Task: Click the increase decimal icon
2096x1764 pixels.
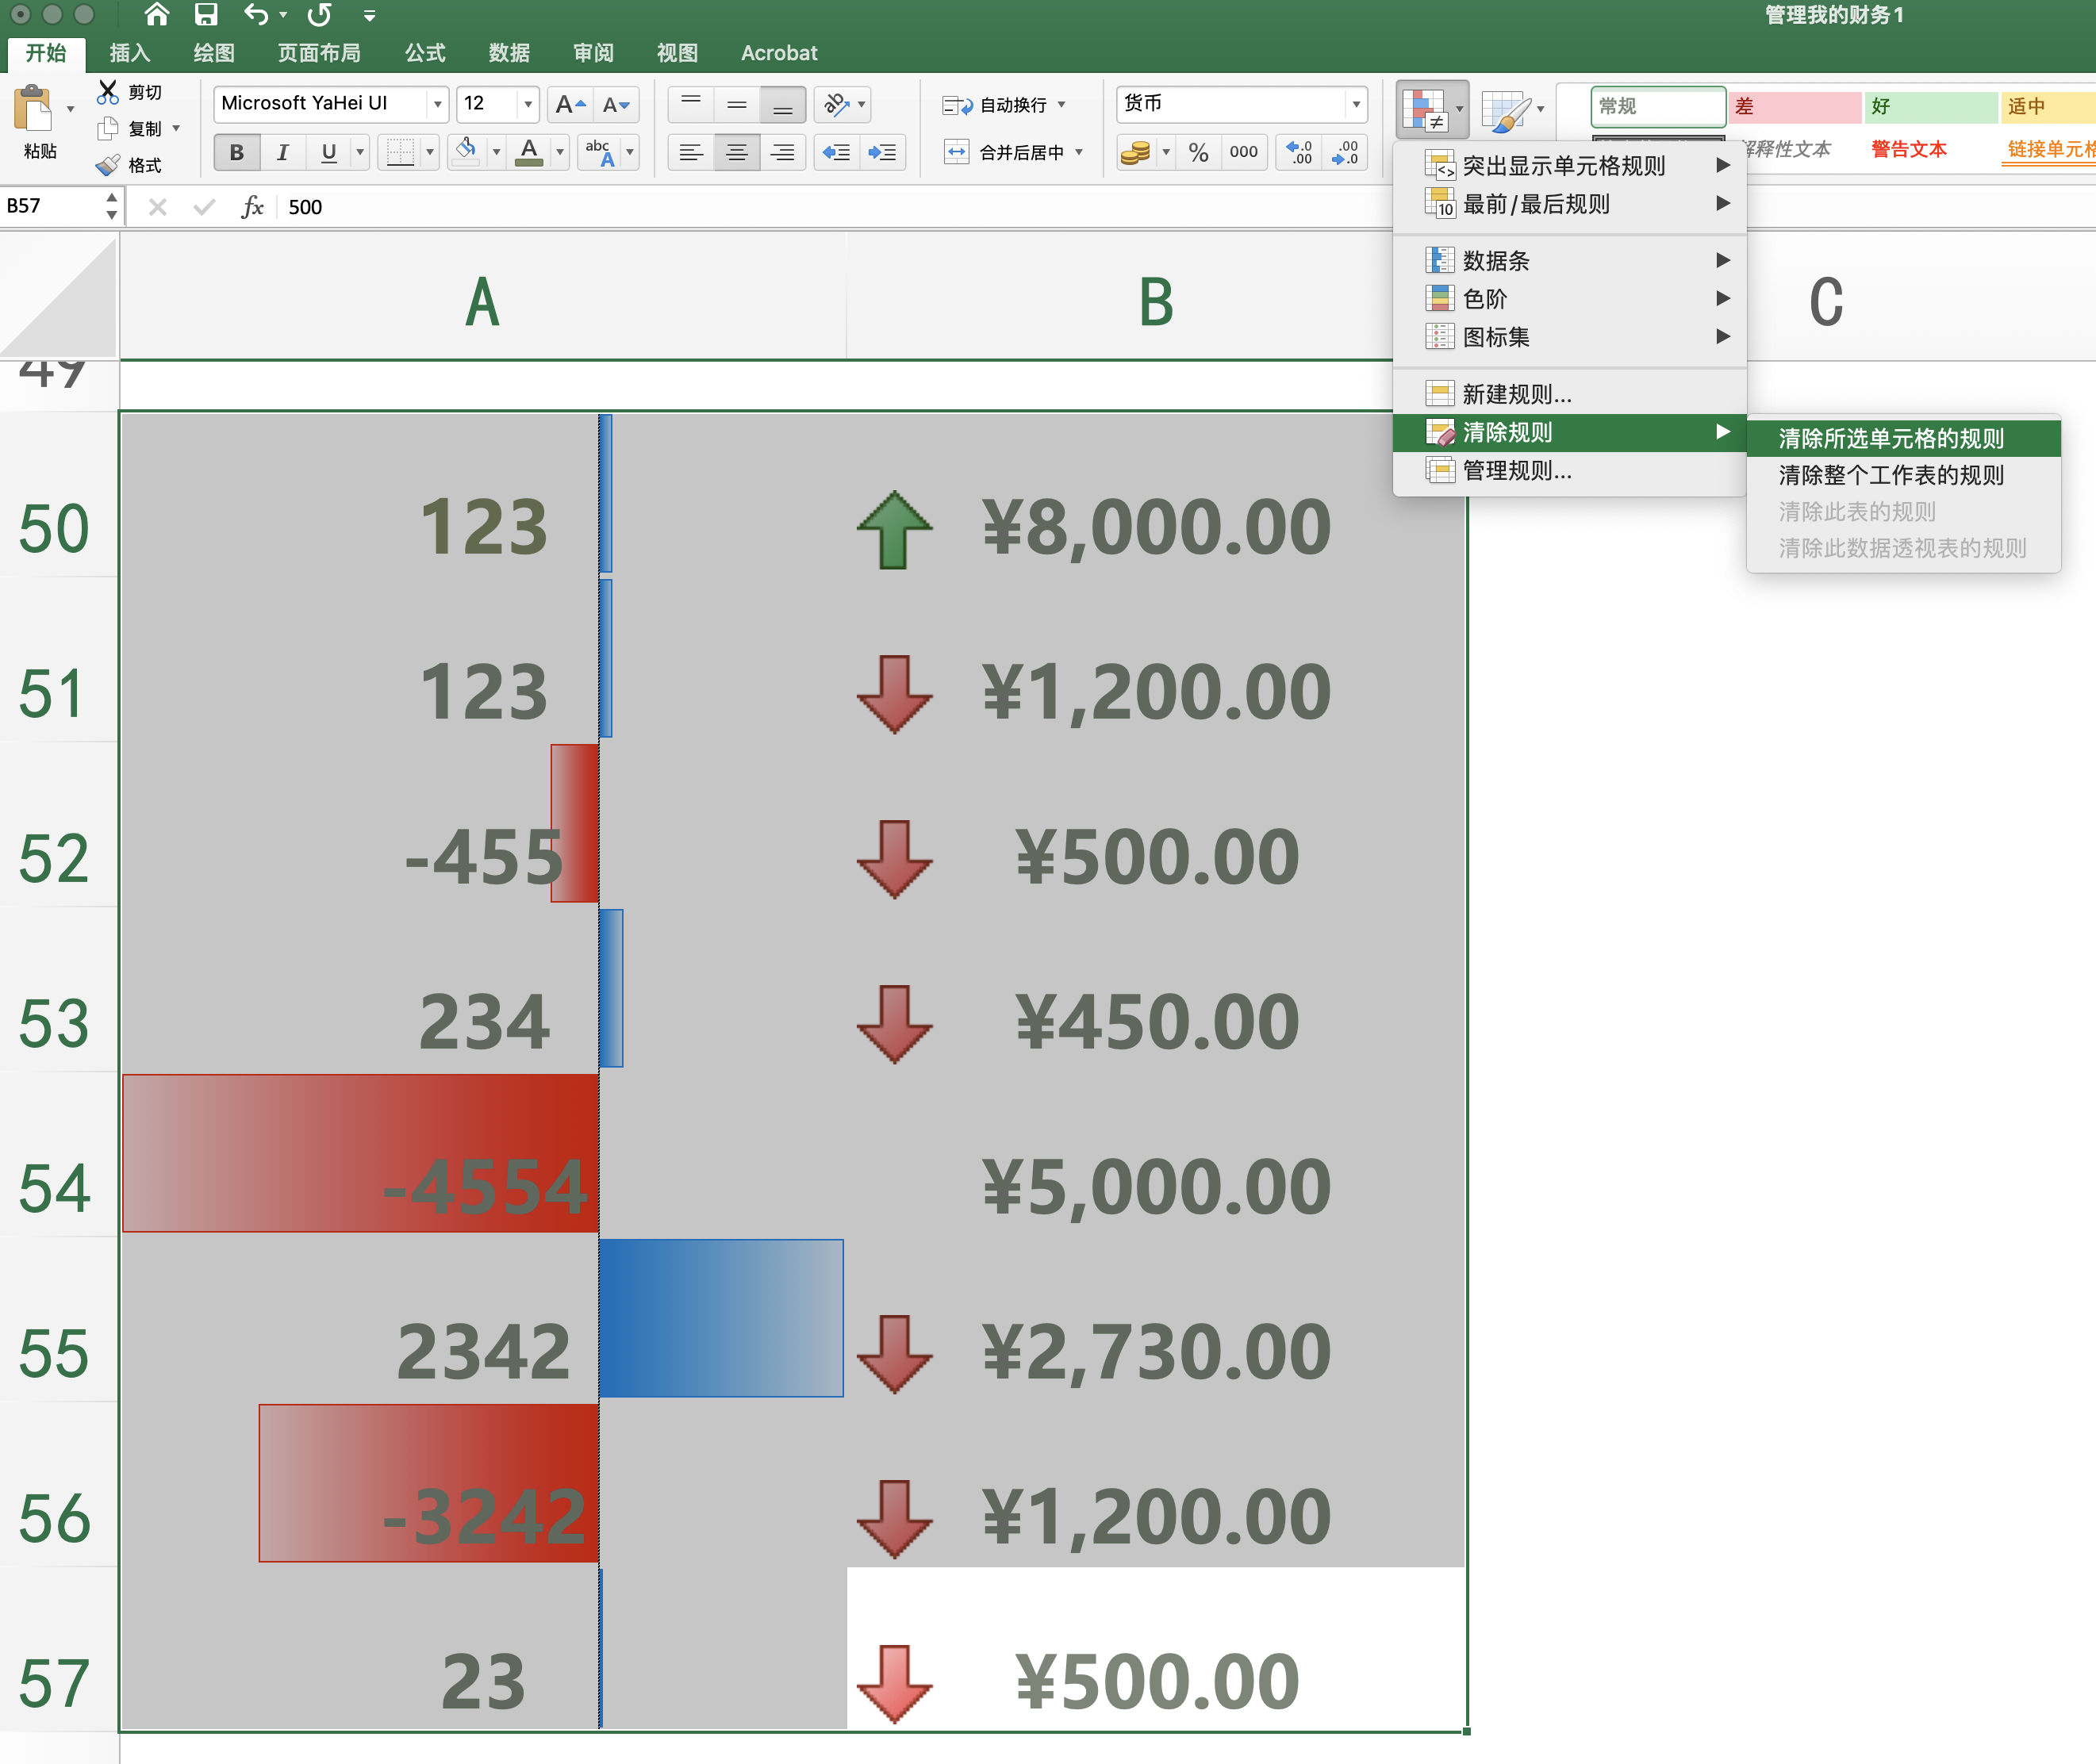Action: click(x=1297, y=152)
